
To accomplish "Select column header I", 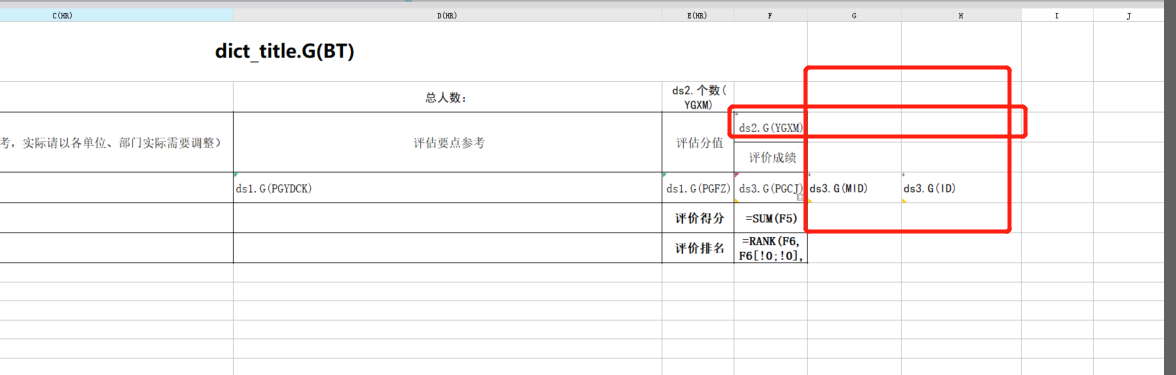I will tap(1058, 15).
